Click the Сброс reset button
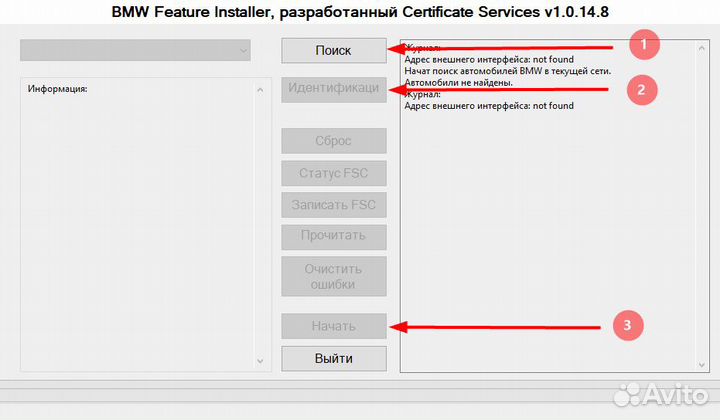Screen dimensions: 720x420 point(333,141)
